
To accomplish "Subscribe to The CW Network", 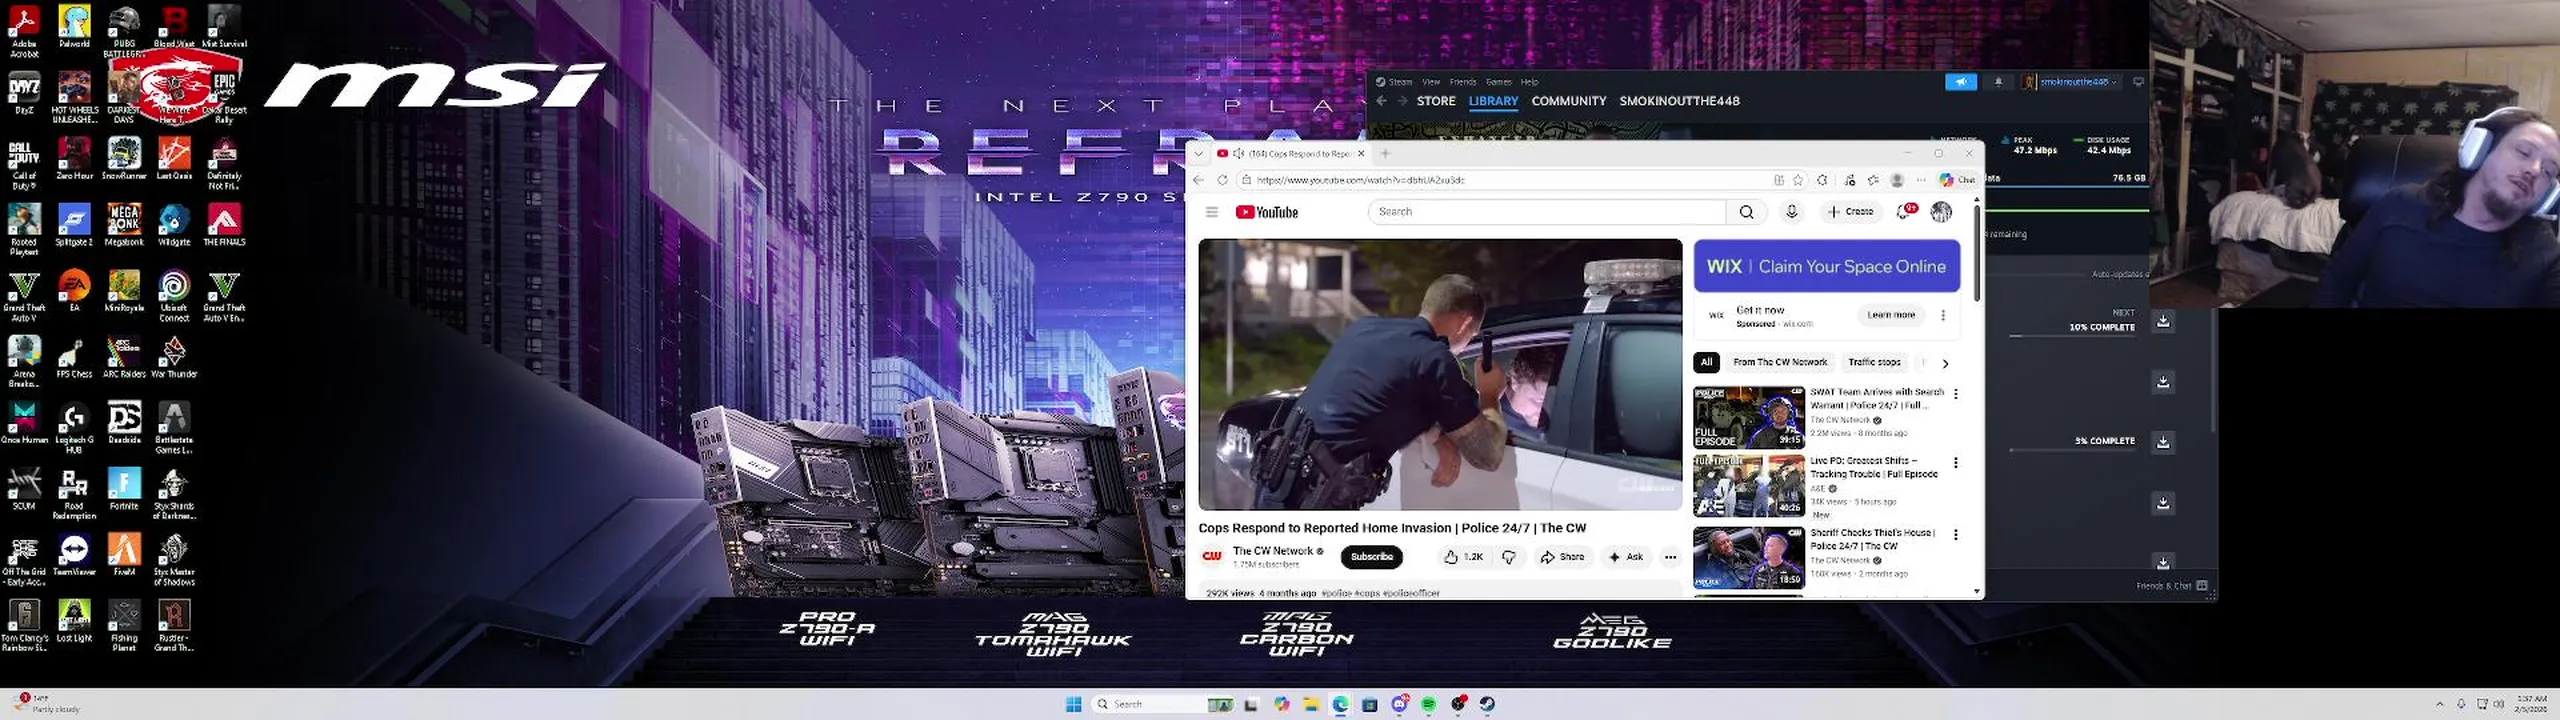I will [x=1371, y=557].
